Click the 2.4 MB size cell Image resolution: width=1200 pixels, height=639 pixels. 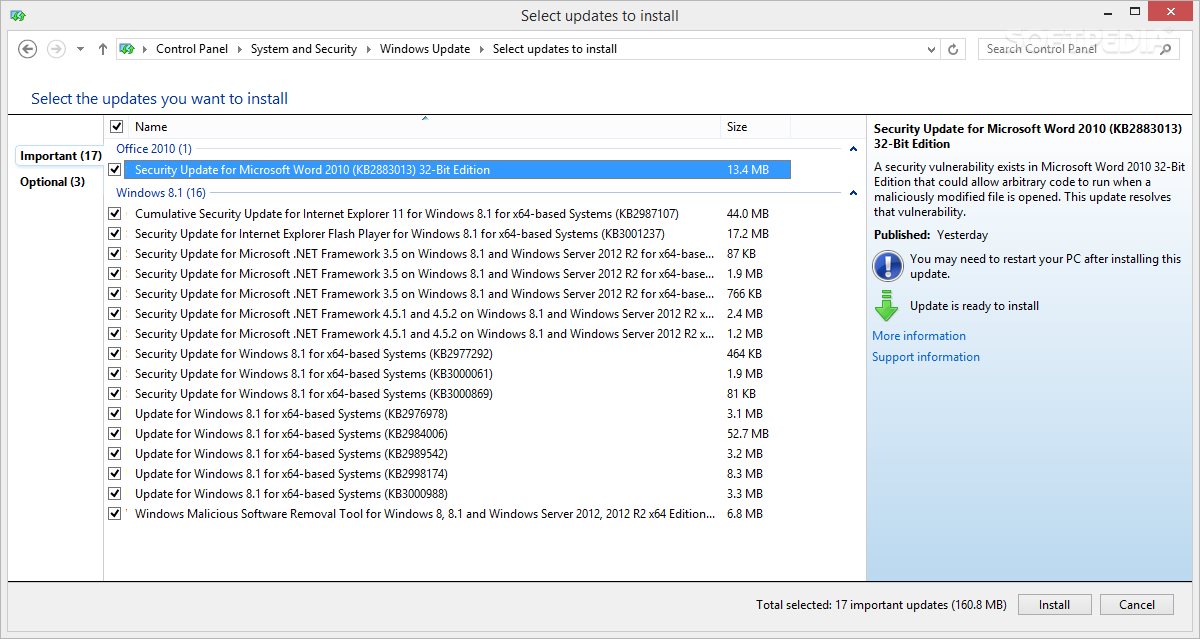[745, 314]
